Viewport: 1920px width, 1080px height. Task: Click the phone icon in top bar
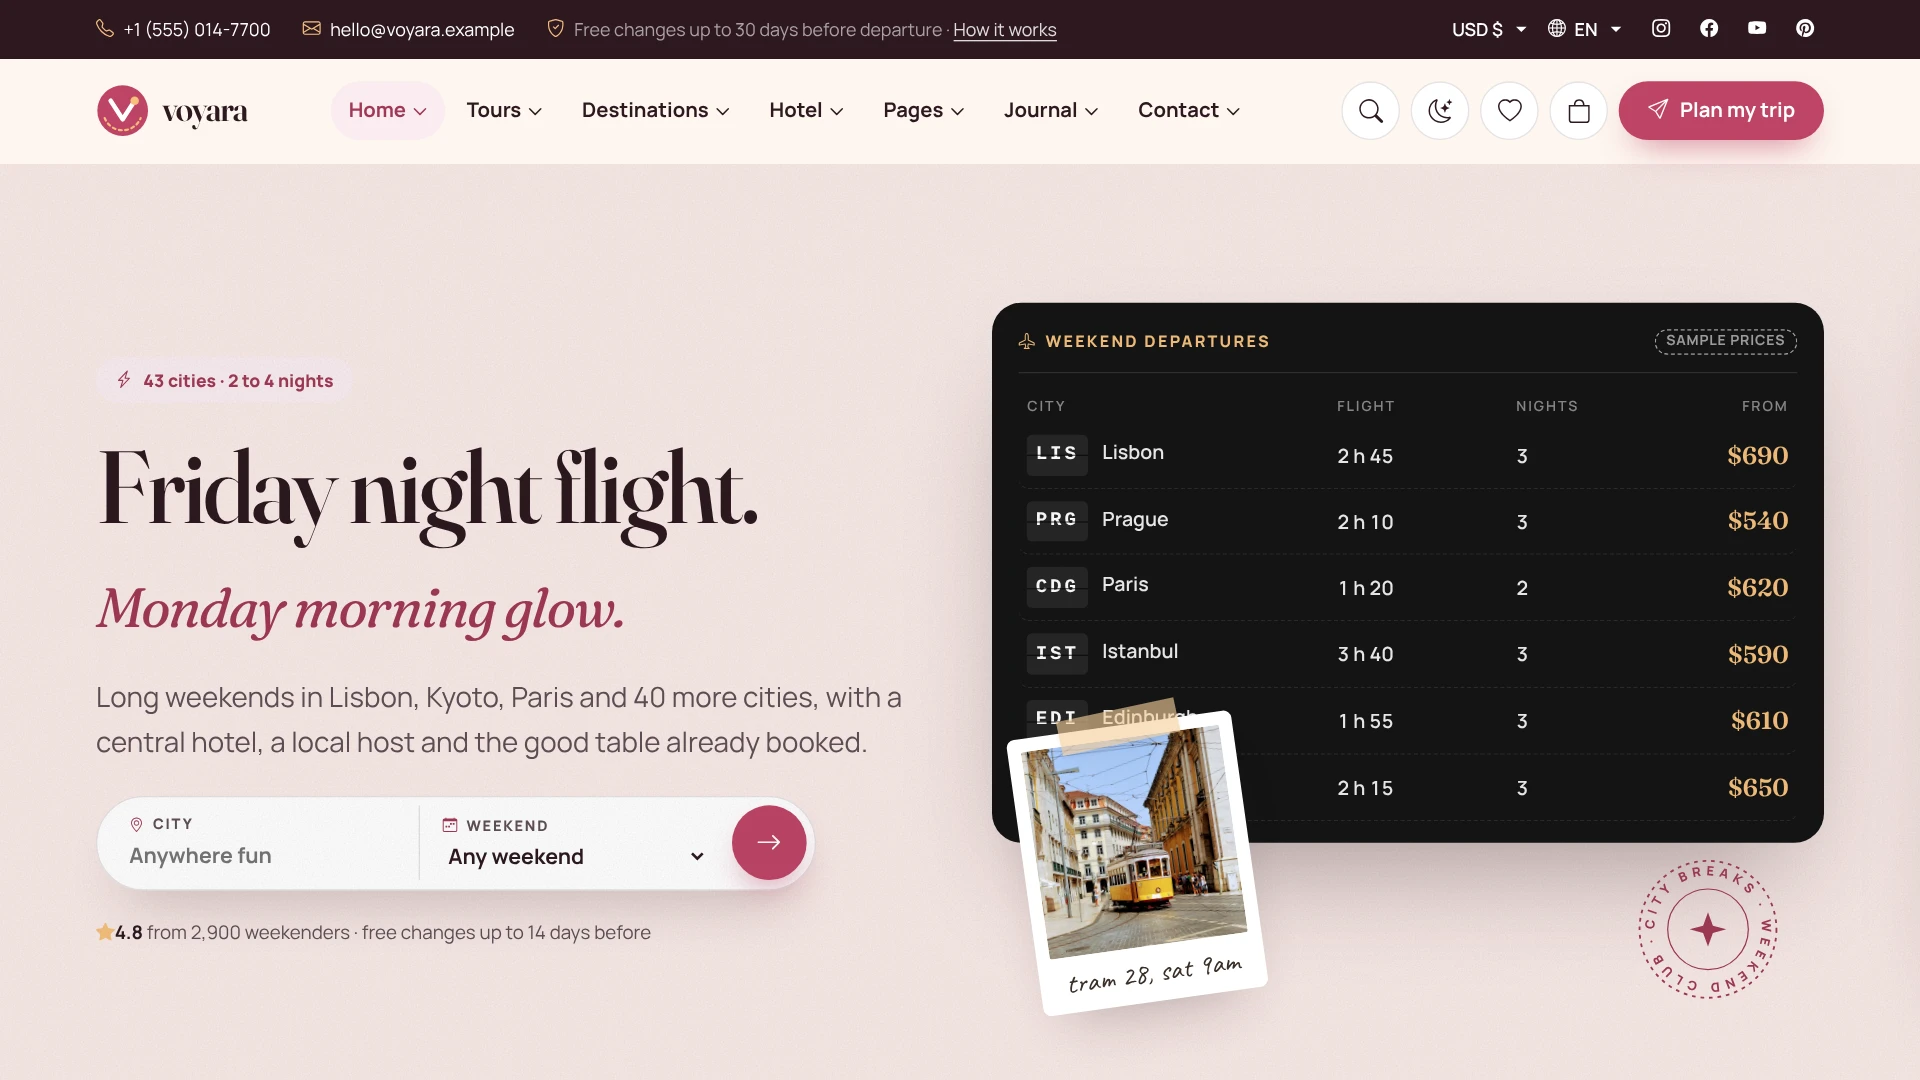point(104,28)
